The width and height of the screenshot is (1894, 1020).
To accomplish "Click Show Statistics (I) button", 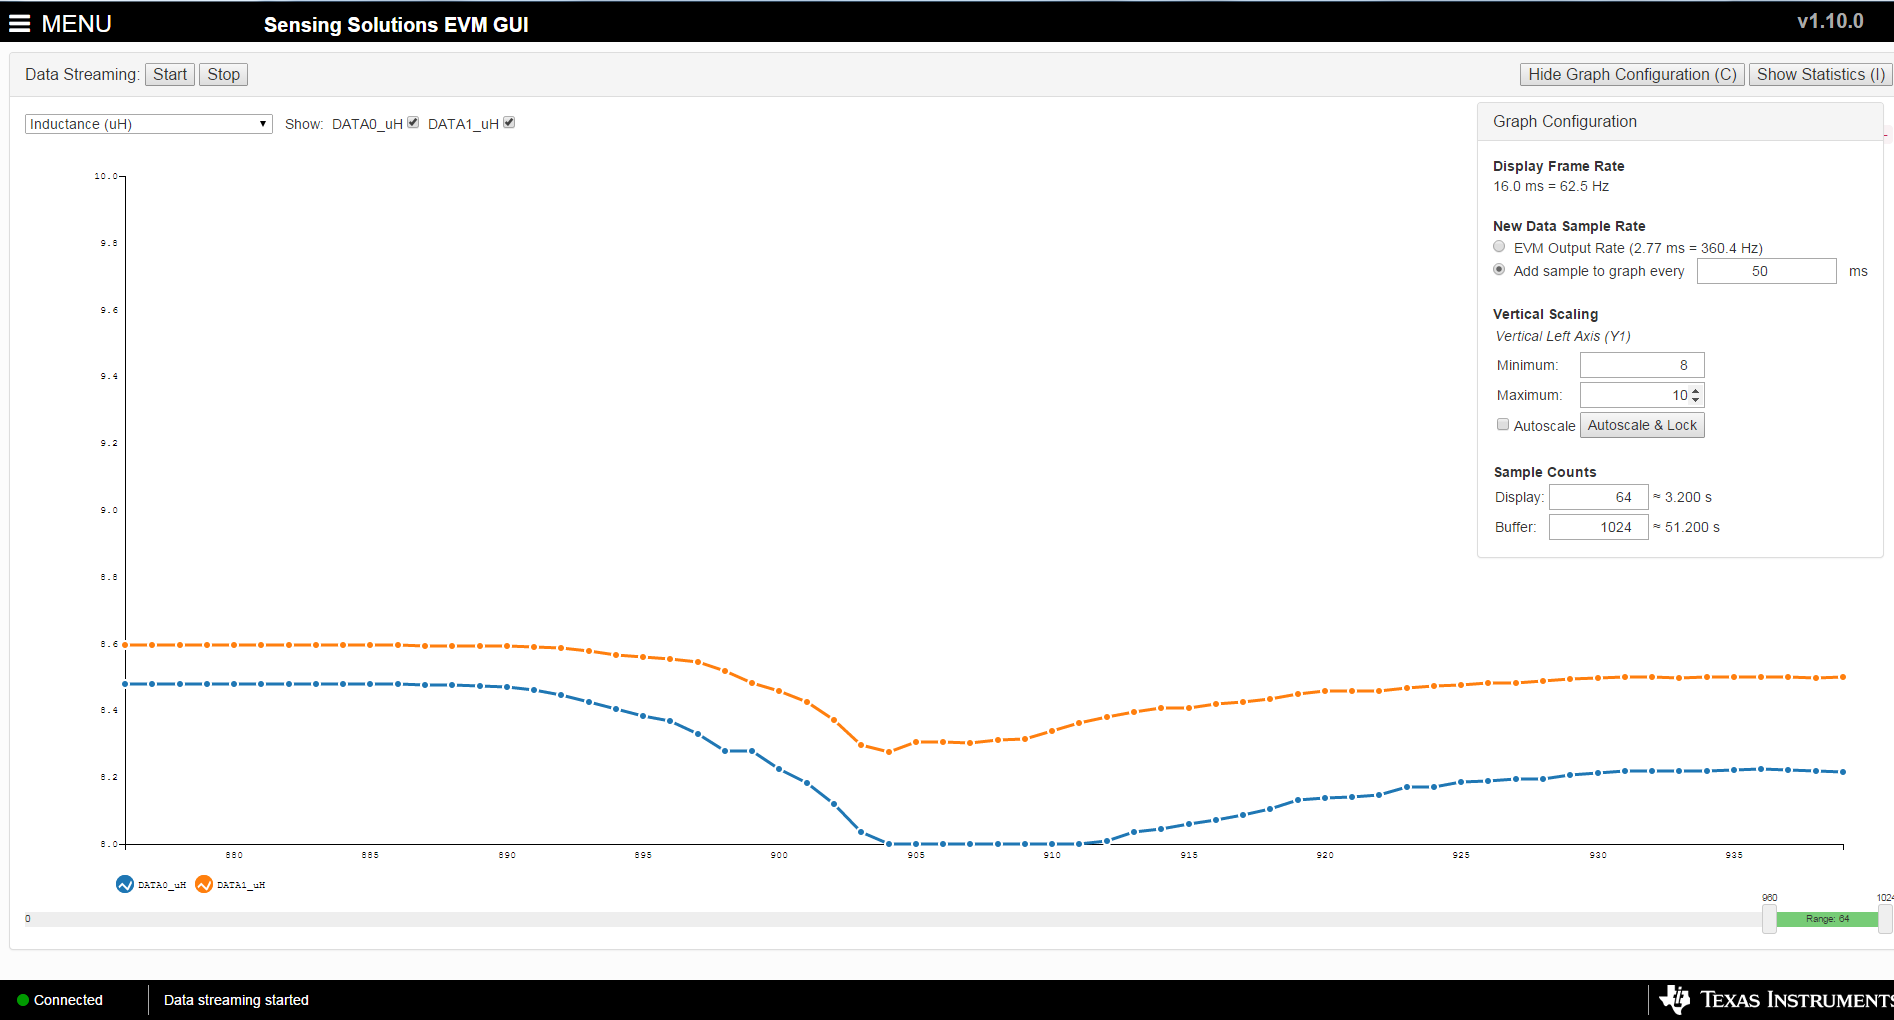I will (x=1820, y=75).
